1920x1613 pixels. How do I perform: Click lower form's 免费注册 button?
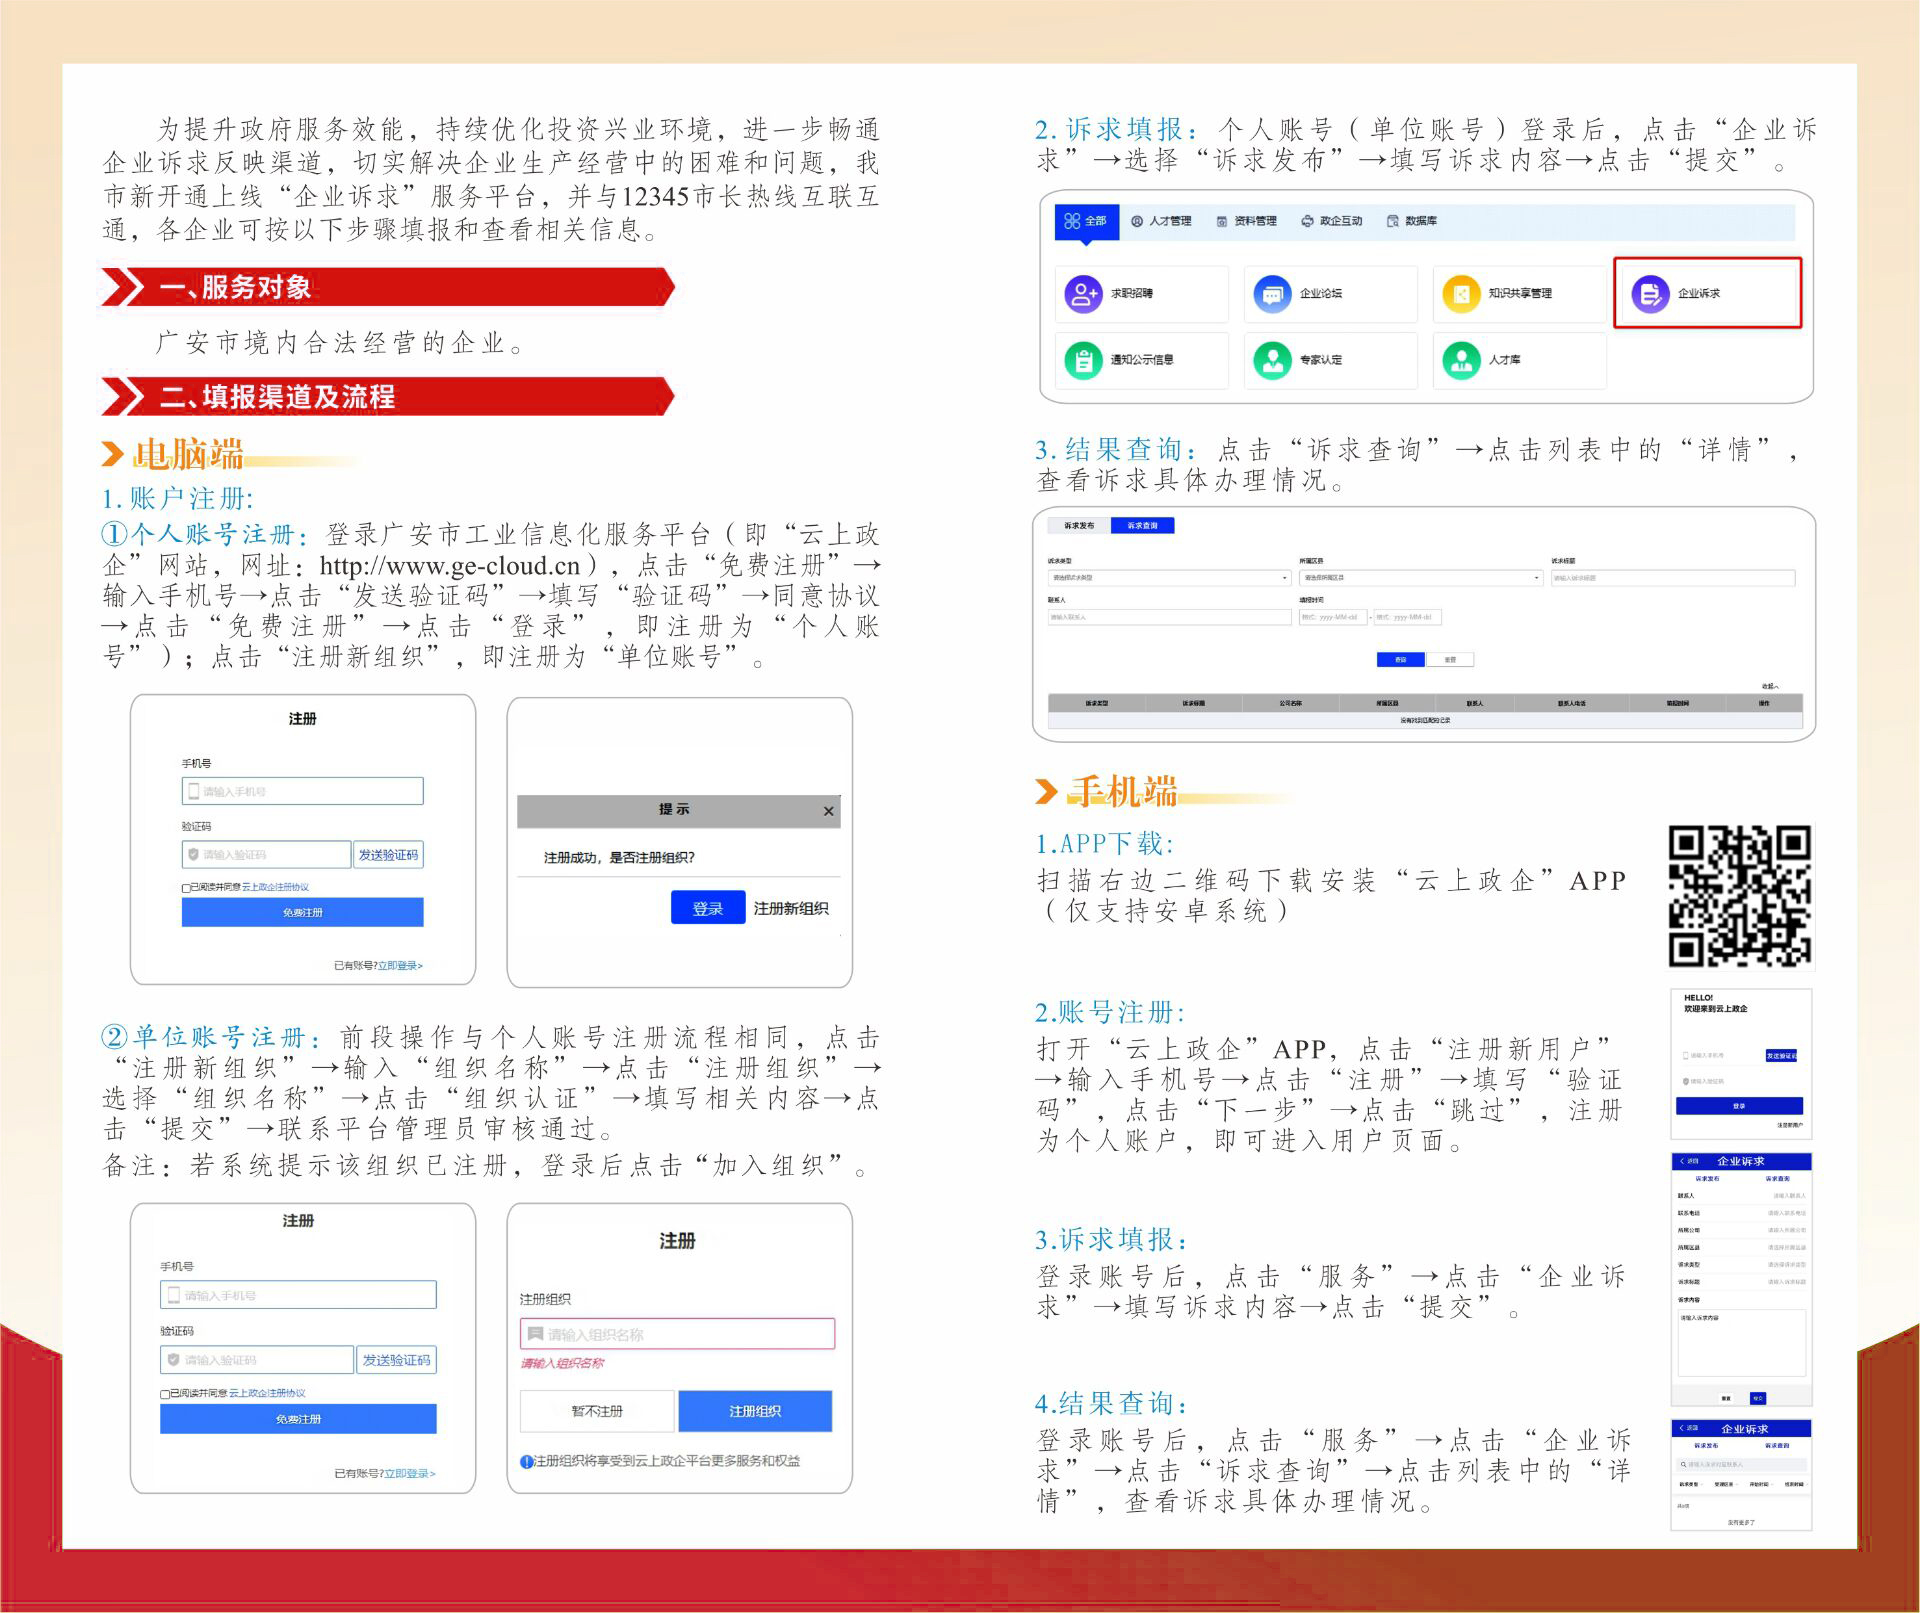point(298,1419)
